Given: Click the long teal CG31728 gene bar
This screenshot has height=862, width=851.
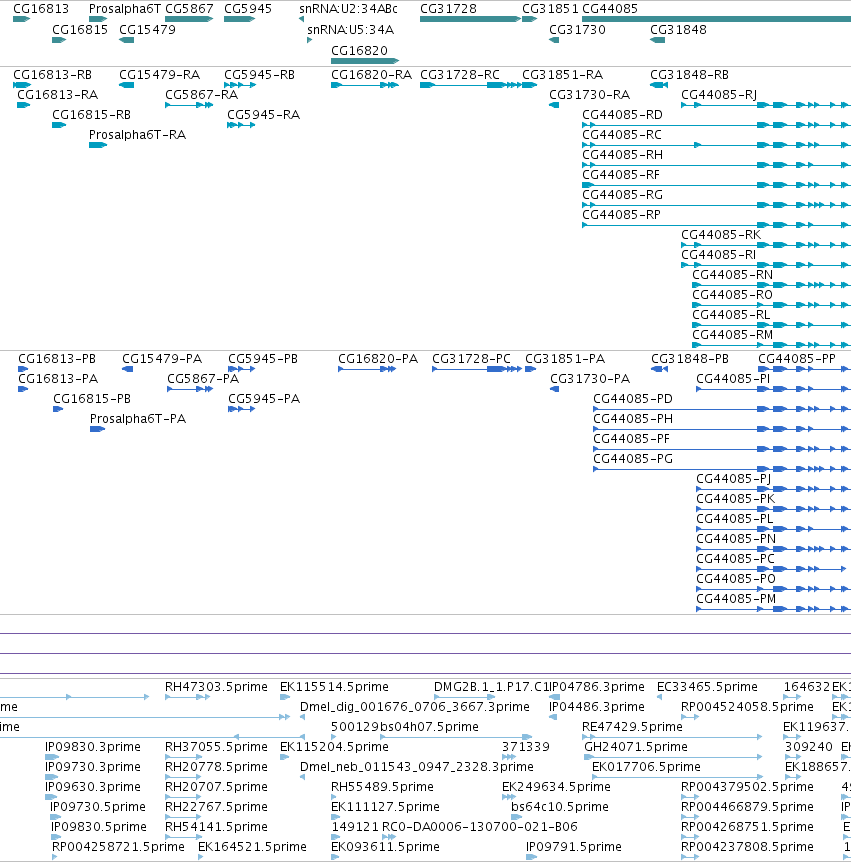Looking at the screenshot, I should click(470, 19).
